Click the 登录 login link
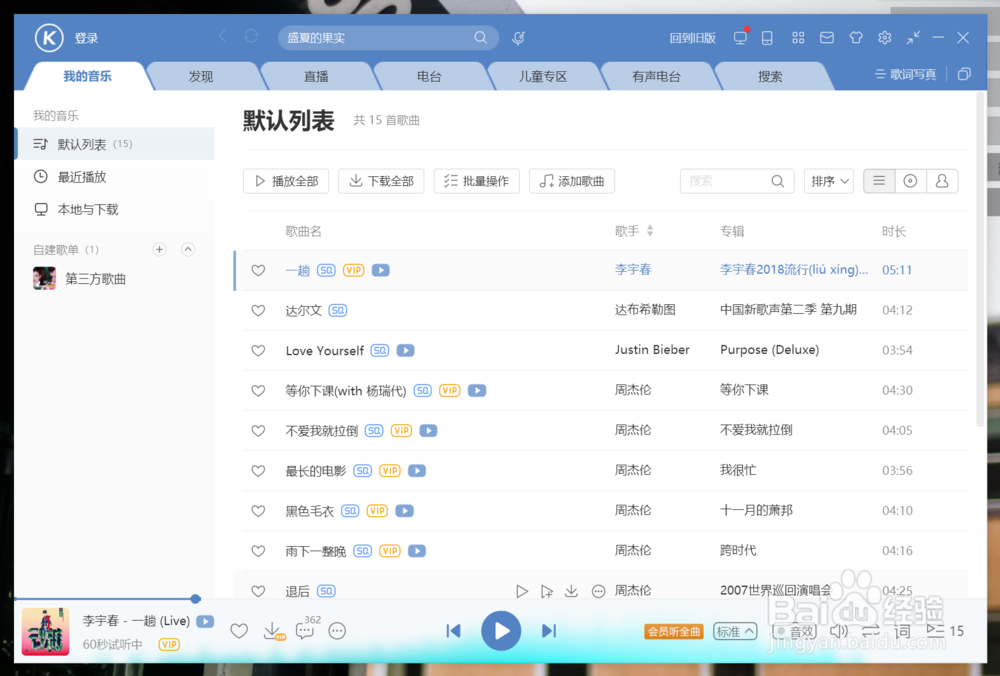This screenshot has width=1000, height=676. (x=86, y=38)
